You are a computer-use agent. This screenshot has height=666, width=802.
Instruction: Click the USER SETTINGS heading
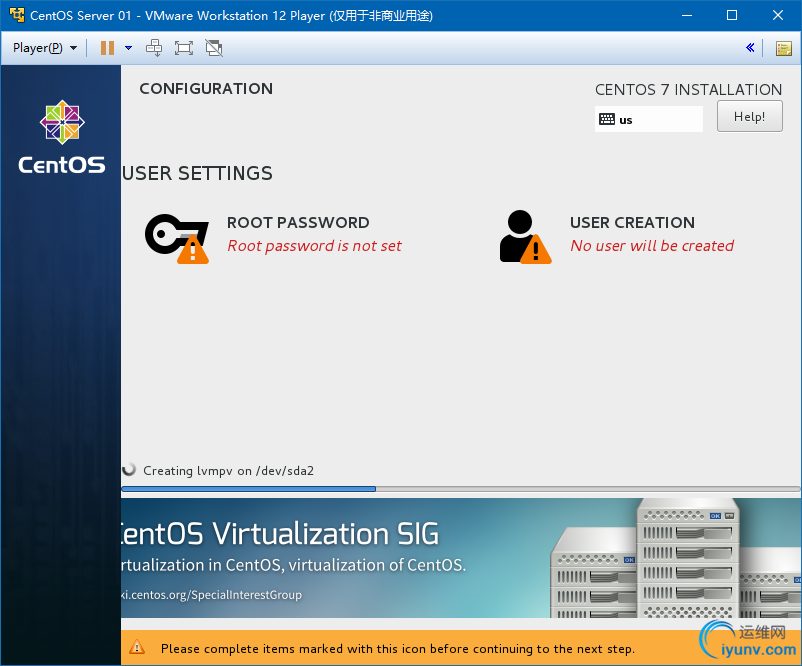coord(197,173)
